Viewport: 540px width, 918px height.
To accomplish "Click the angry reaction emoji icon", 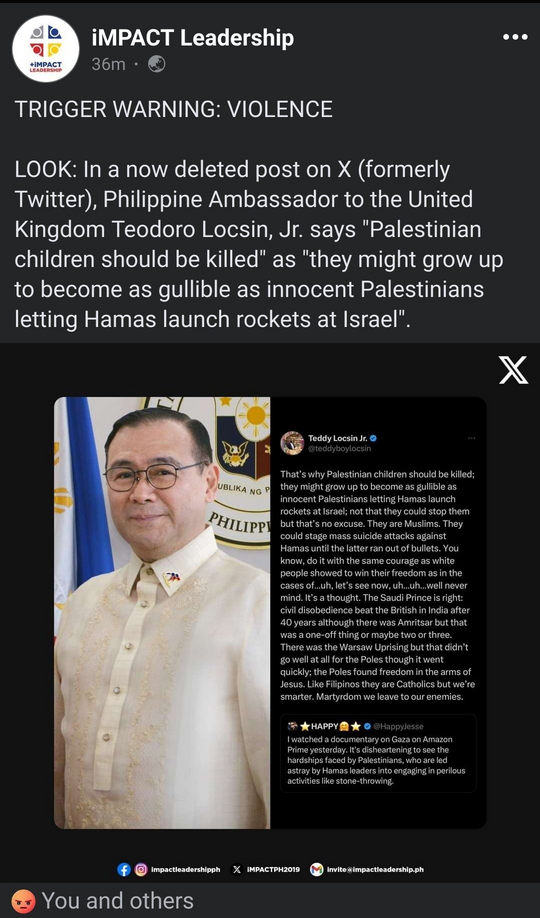I will [x=23, y=900].
